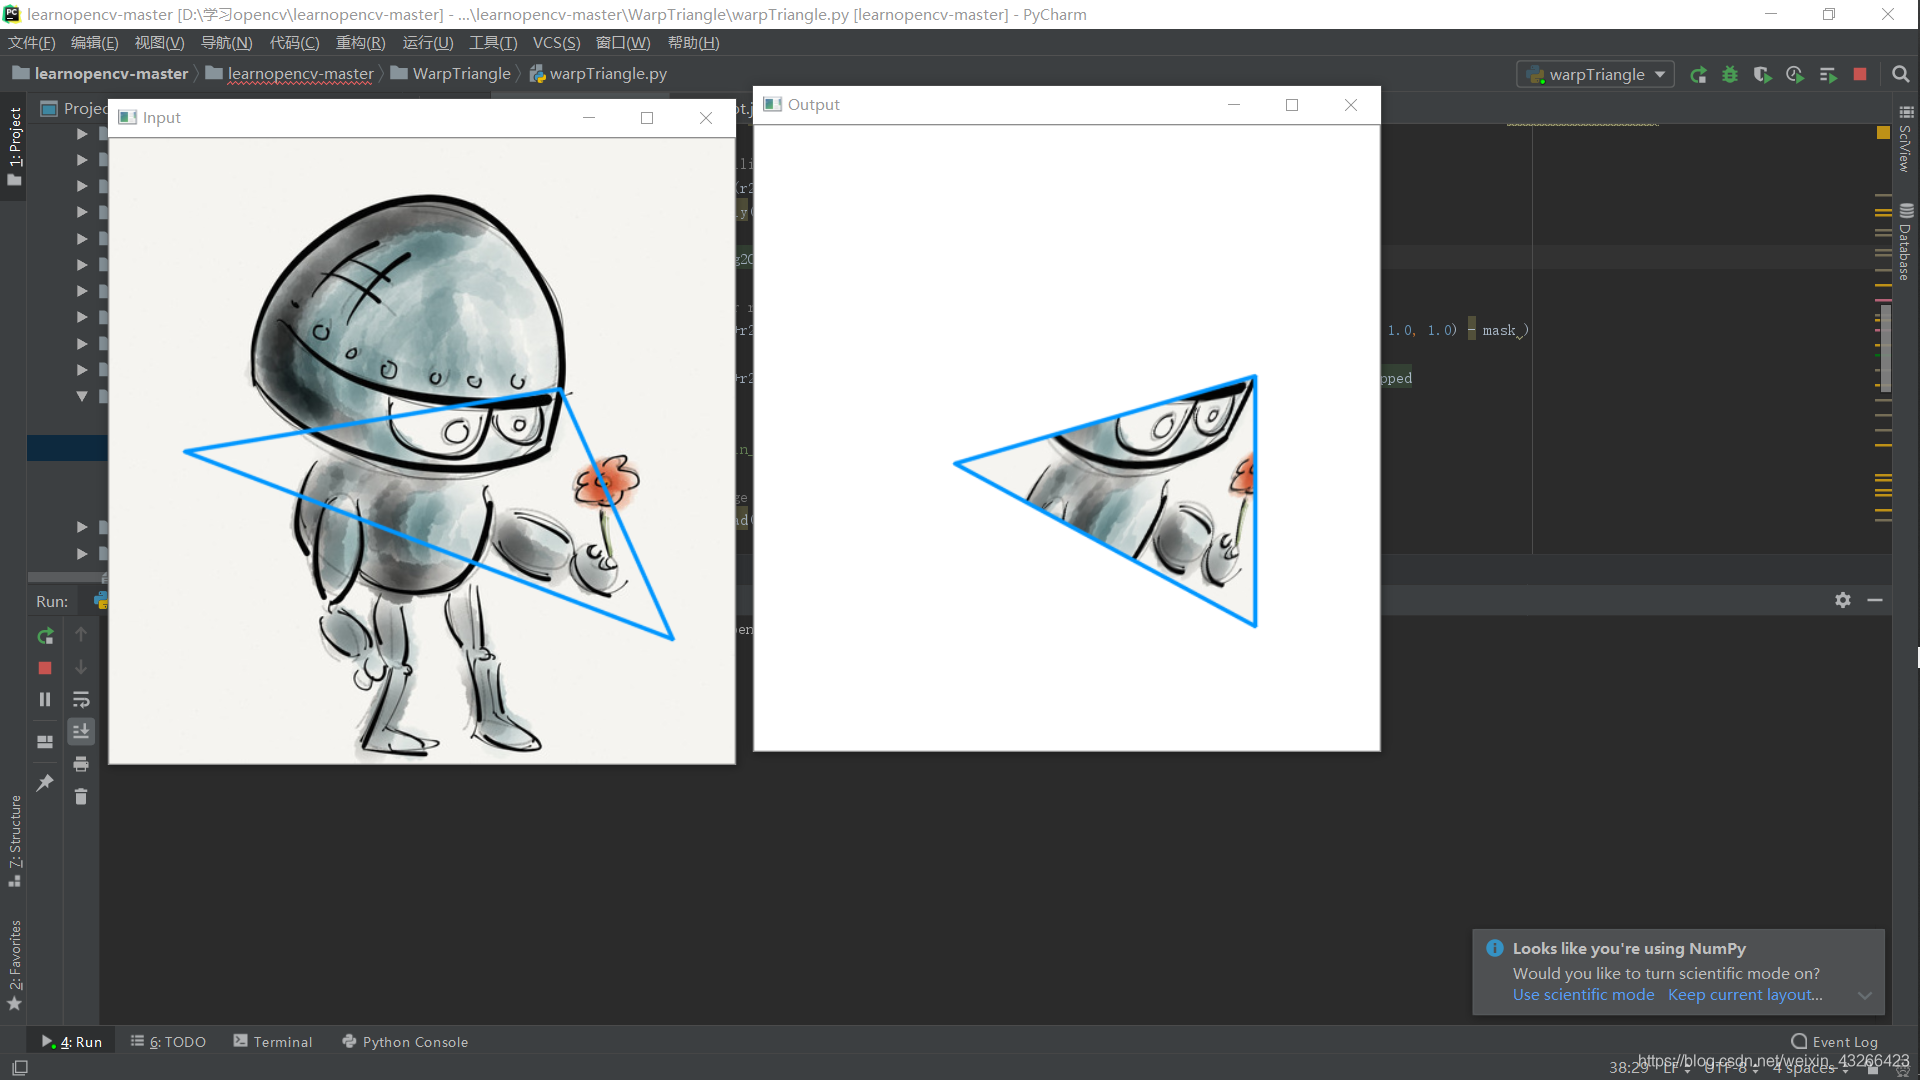Open the 重构(R) menu
The width and height of the screenshot is (1920, 1080).
(x=361, y=43)
